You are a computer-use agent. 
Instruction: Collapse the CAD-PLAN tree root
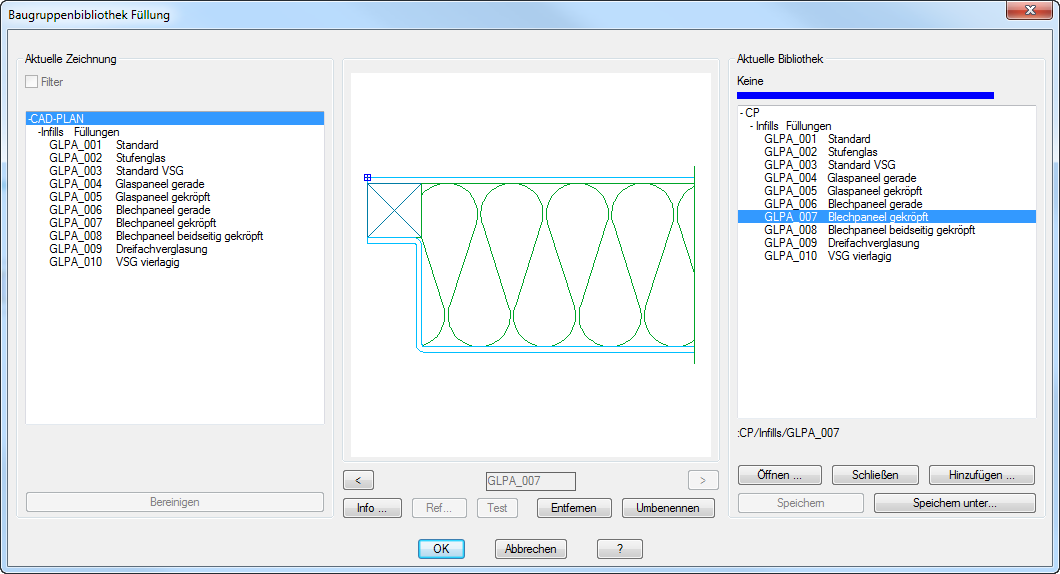[29, 119]
